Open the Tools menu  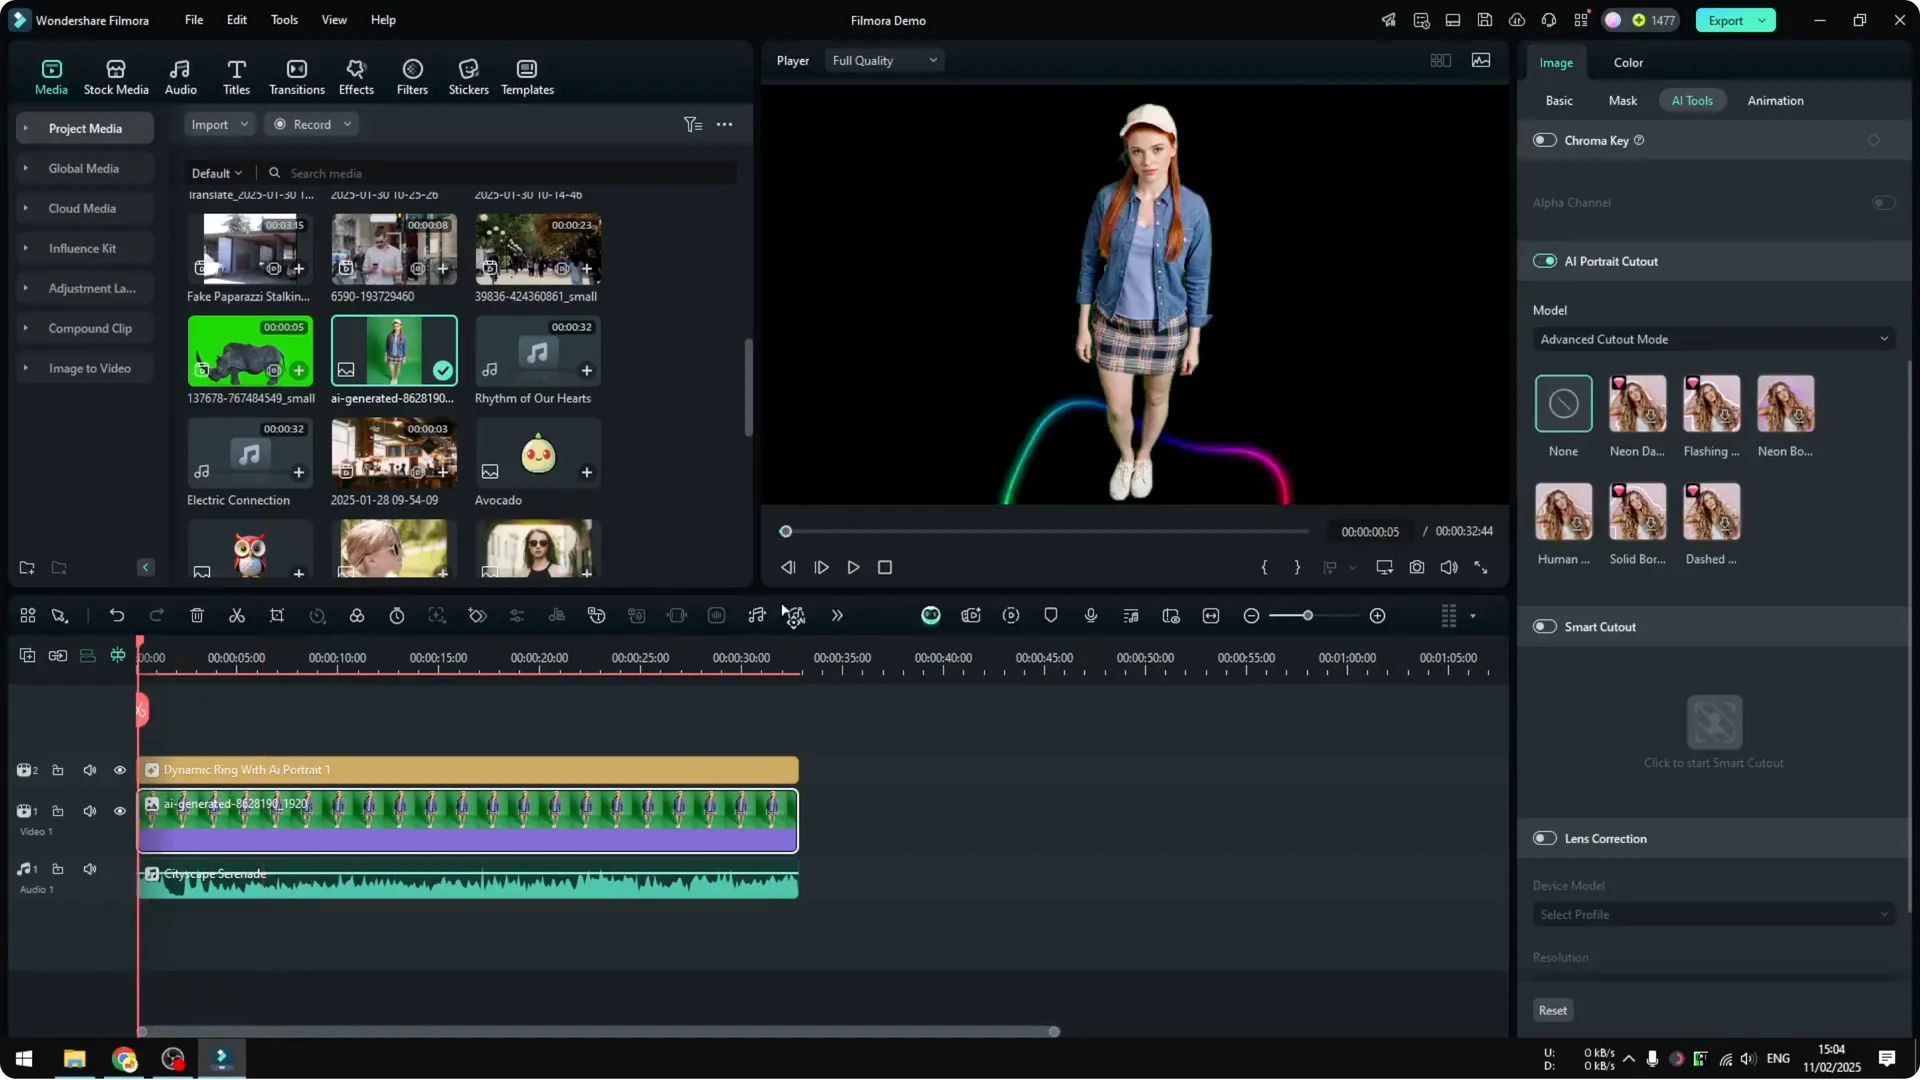point(284,20)
